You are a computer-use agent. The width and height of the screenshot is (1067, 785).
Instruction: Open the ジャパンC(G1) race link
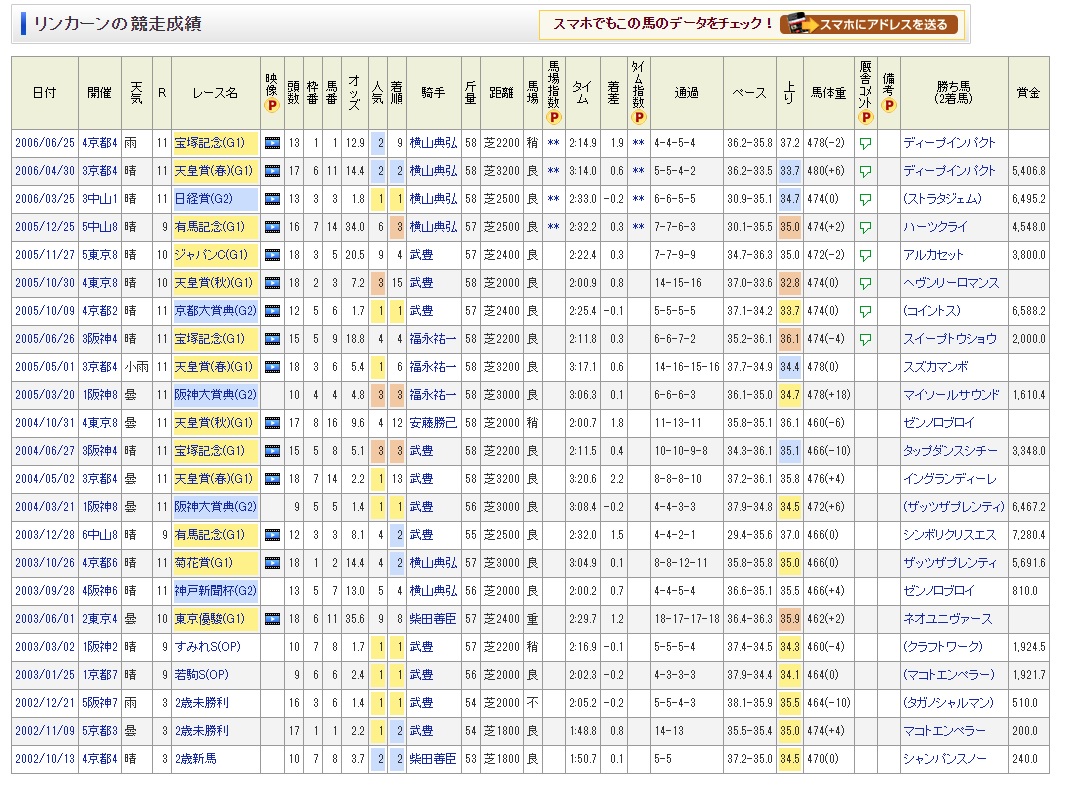(x=212, y=255)
